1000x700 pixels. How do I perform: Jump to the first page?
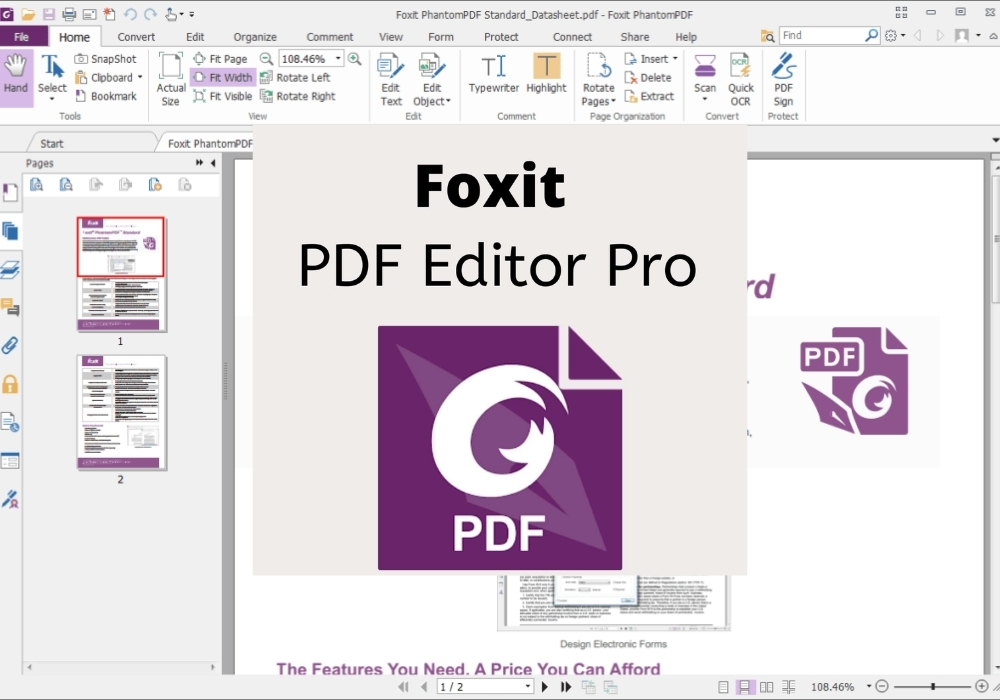pyautogui.click(x=403, y=687)
